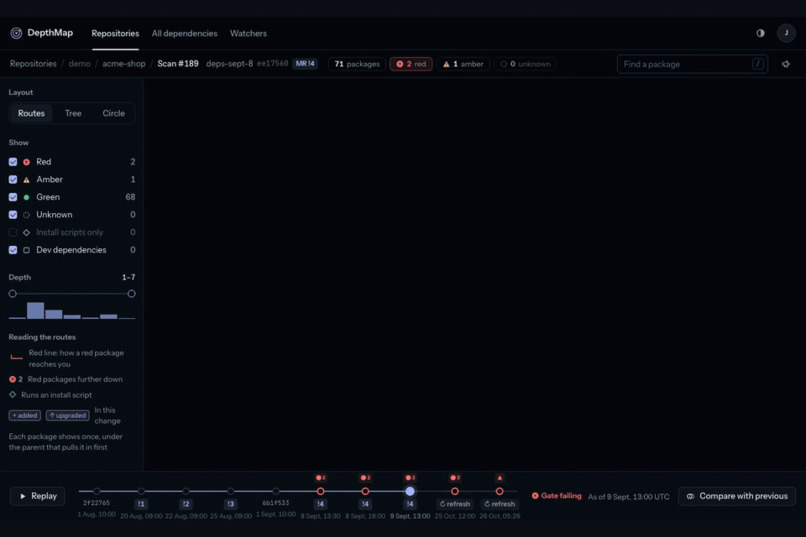This screenshot has height=537, width=806.
Task: Click the 0 unknown filter chip
Action: [x=525, y=64]
